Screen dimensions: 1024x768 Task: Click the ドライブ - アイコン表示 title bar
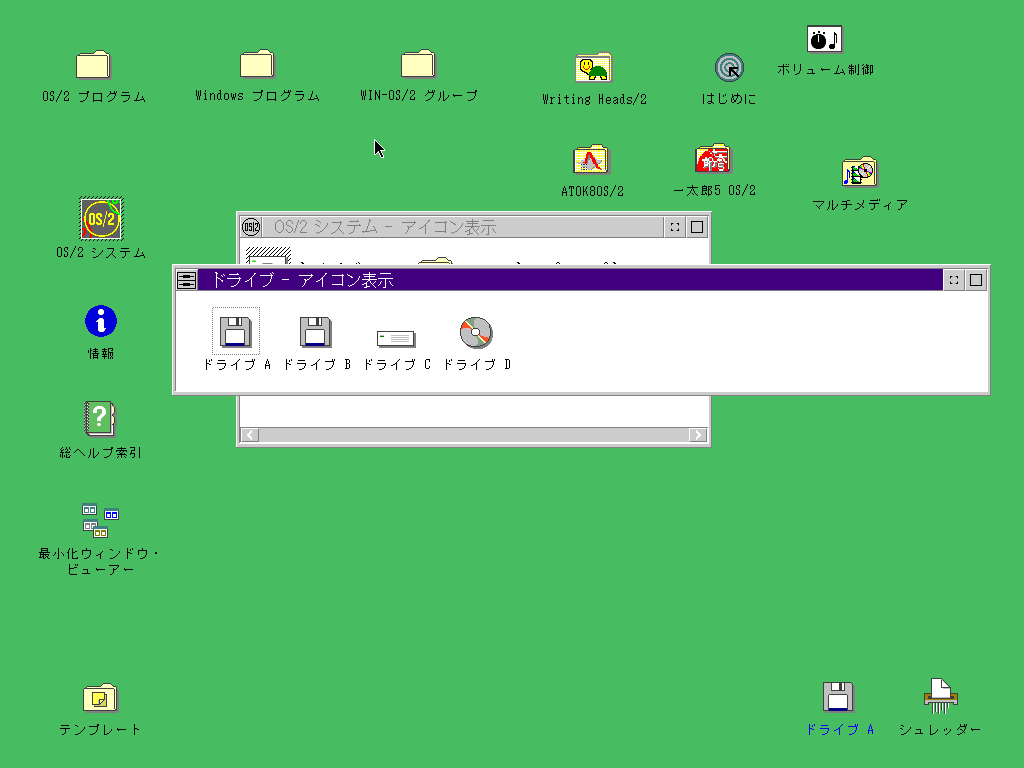570,280
